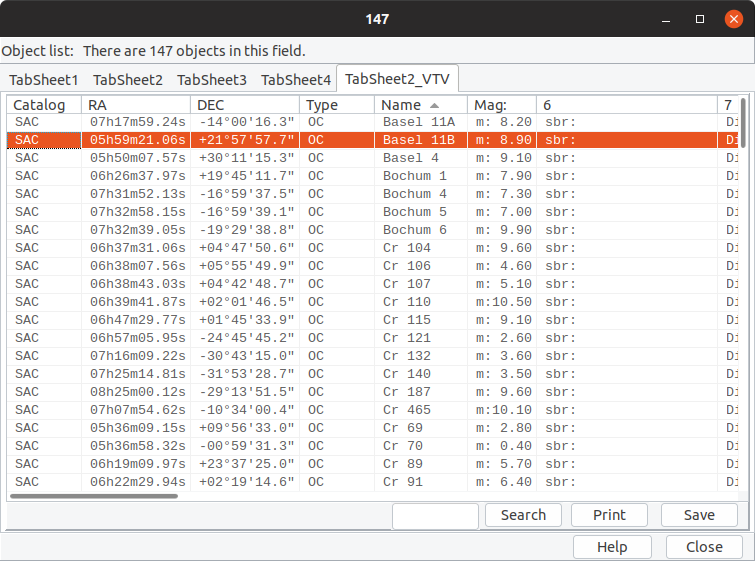The image size is (755, 561).
Task: Sort by the Type column header
Action: (x=337, y=104)
